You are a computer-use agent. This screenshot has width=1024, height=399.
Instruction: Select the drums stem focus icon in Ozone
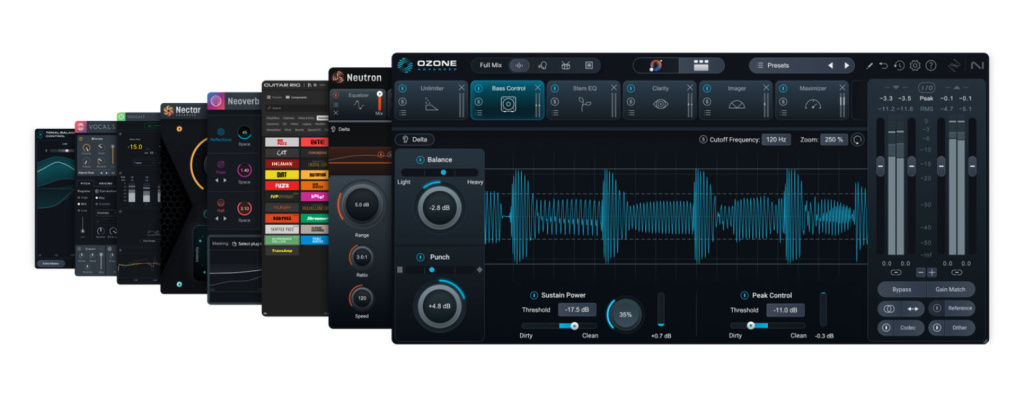(566, 65)
